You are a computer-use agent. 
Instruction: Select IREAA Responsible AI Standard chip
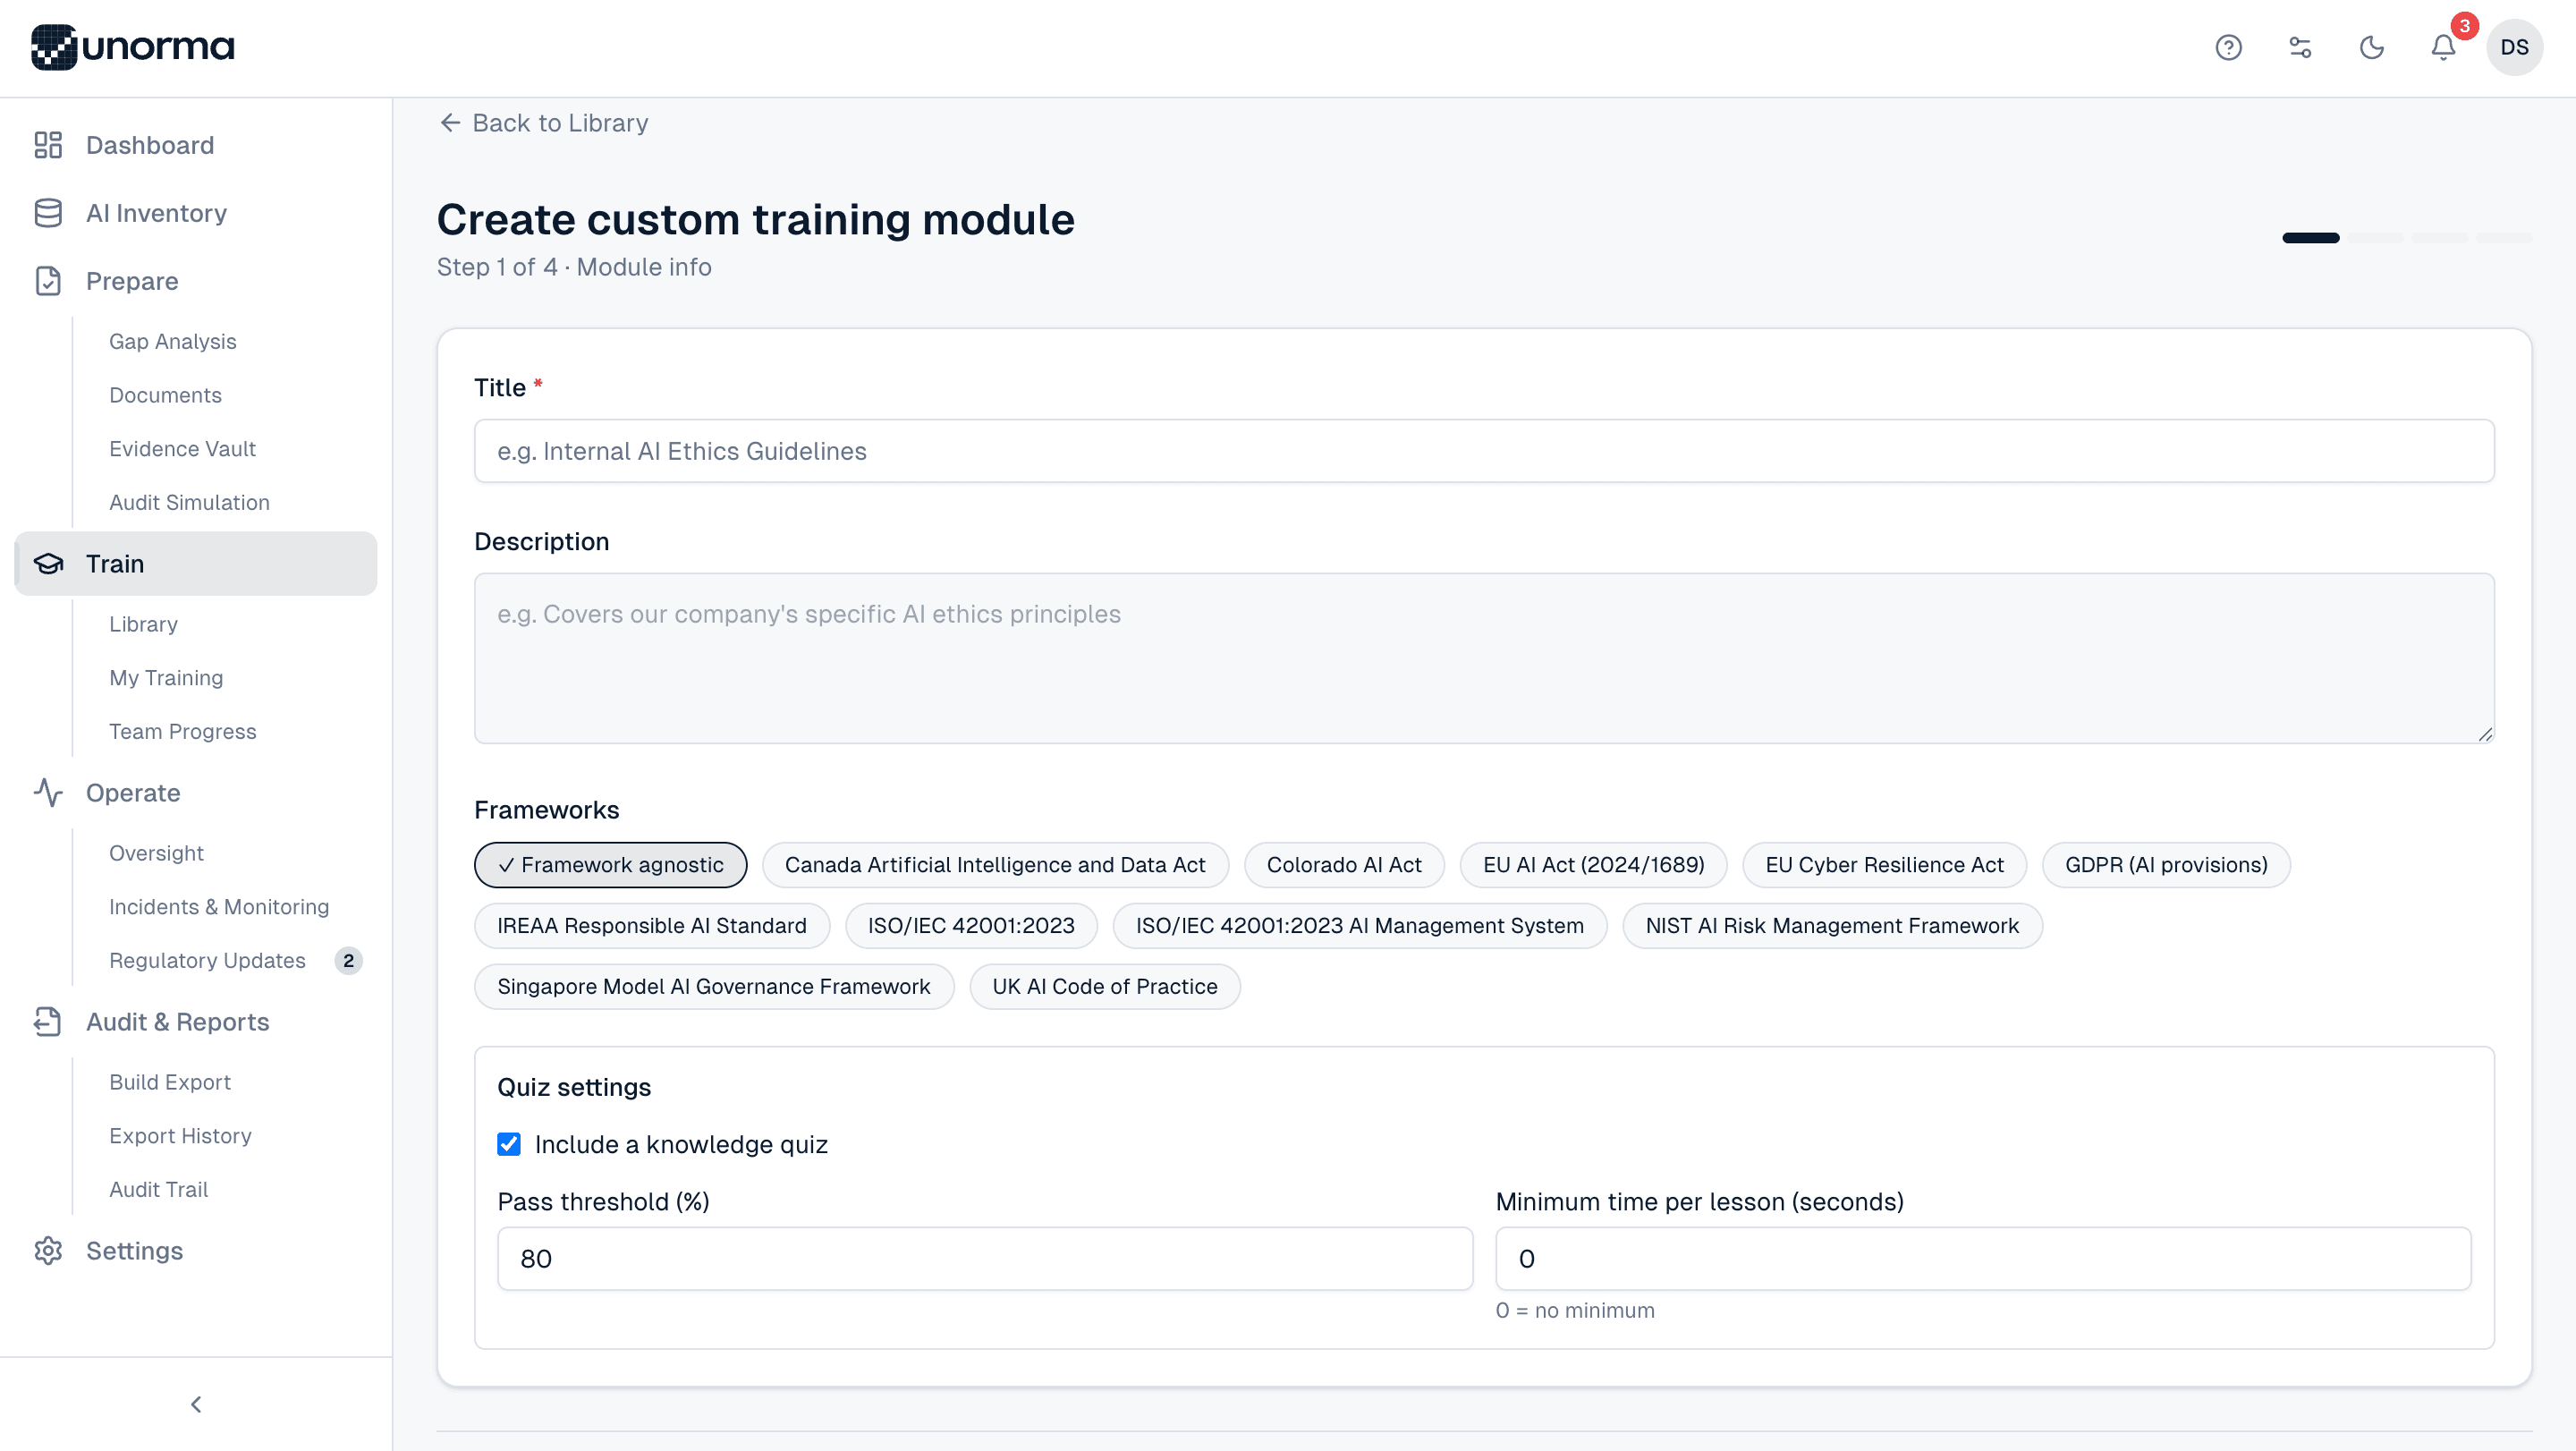(x=652, y=926)
